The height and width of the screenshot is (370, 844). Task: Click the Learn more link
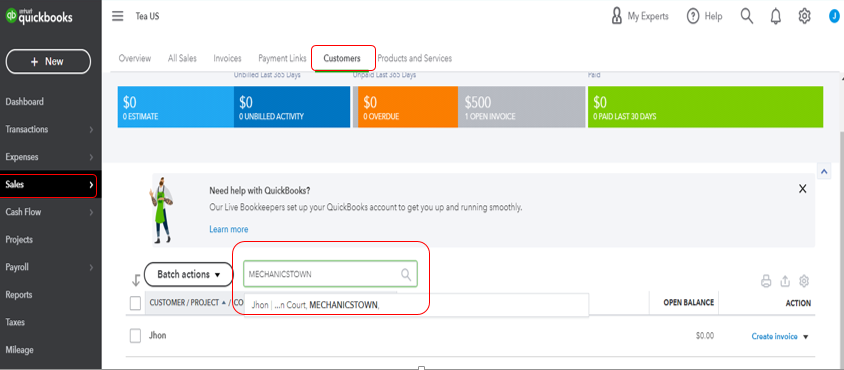coord(229,229)
